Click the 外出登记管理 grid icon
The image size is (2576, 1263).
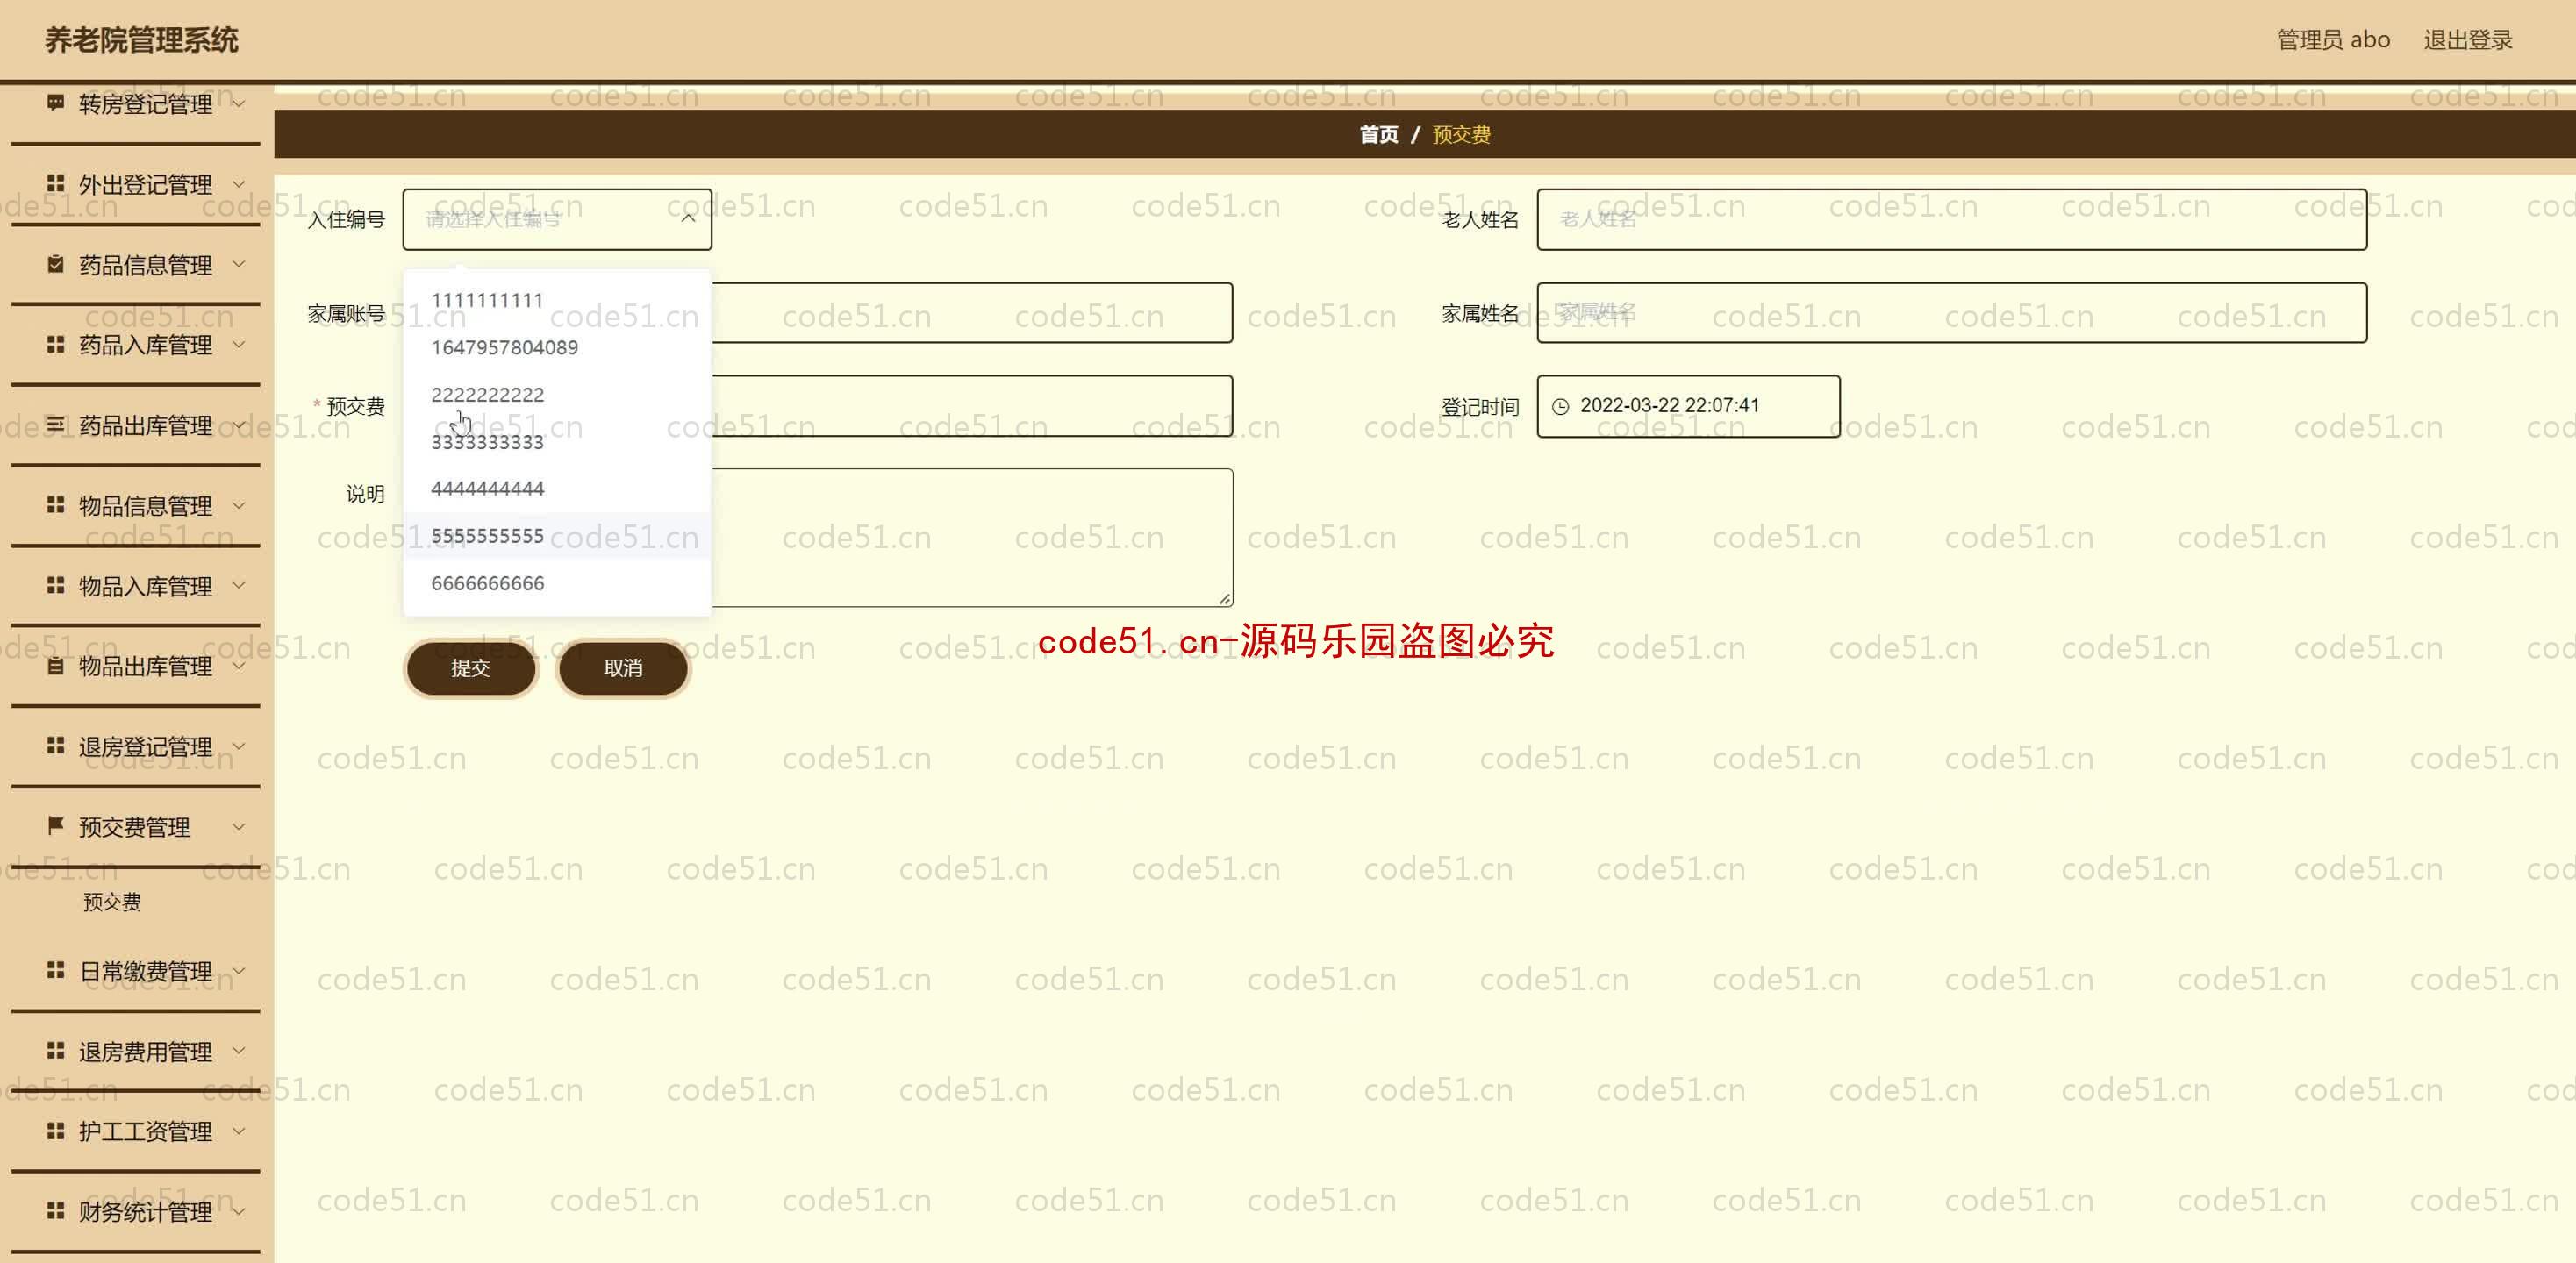pyautogui.click(x=56, y=184)
